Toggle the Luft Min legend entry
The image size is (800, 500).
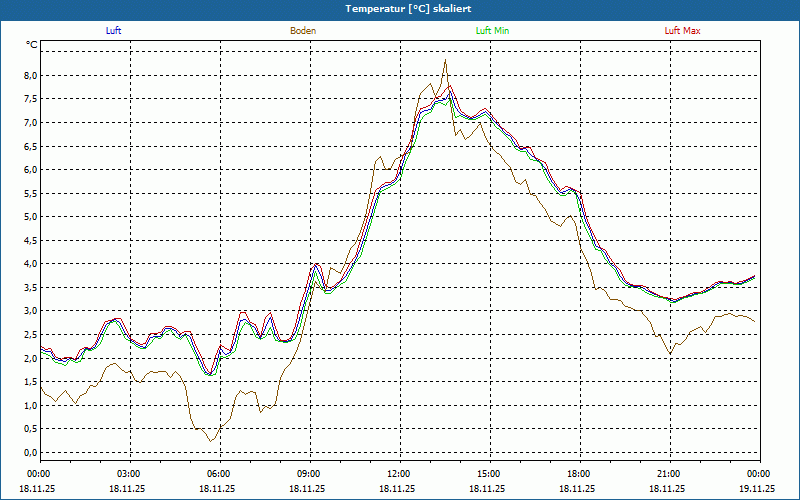point(492,31)
